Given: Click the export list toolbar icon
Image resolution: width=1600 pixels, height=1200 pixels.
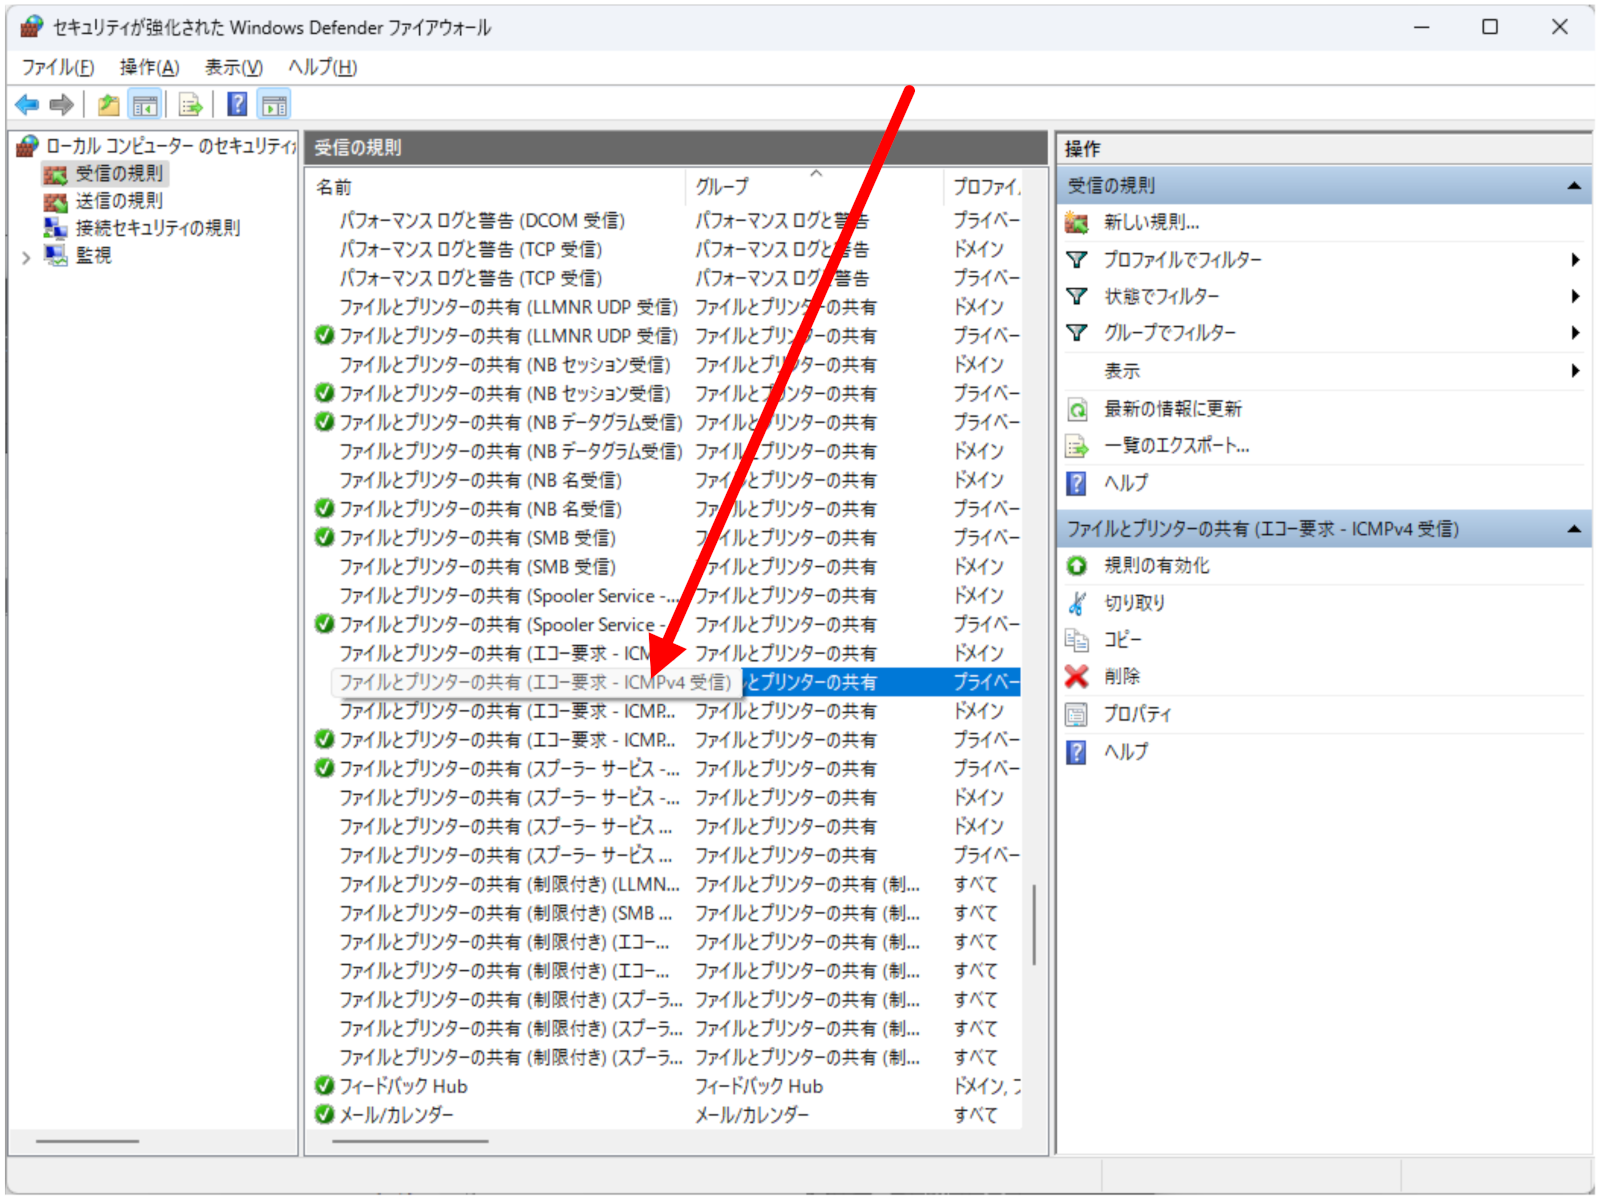Looking at the screenshot, I should click(190, 104).
